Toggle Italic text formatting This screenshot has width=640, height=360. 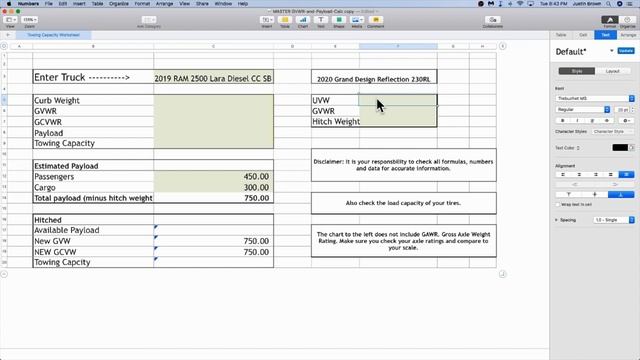(577, 121)
